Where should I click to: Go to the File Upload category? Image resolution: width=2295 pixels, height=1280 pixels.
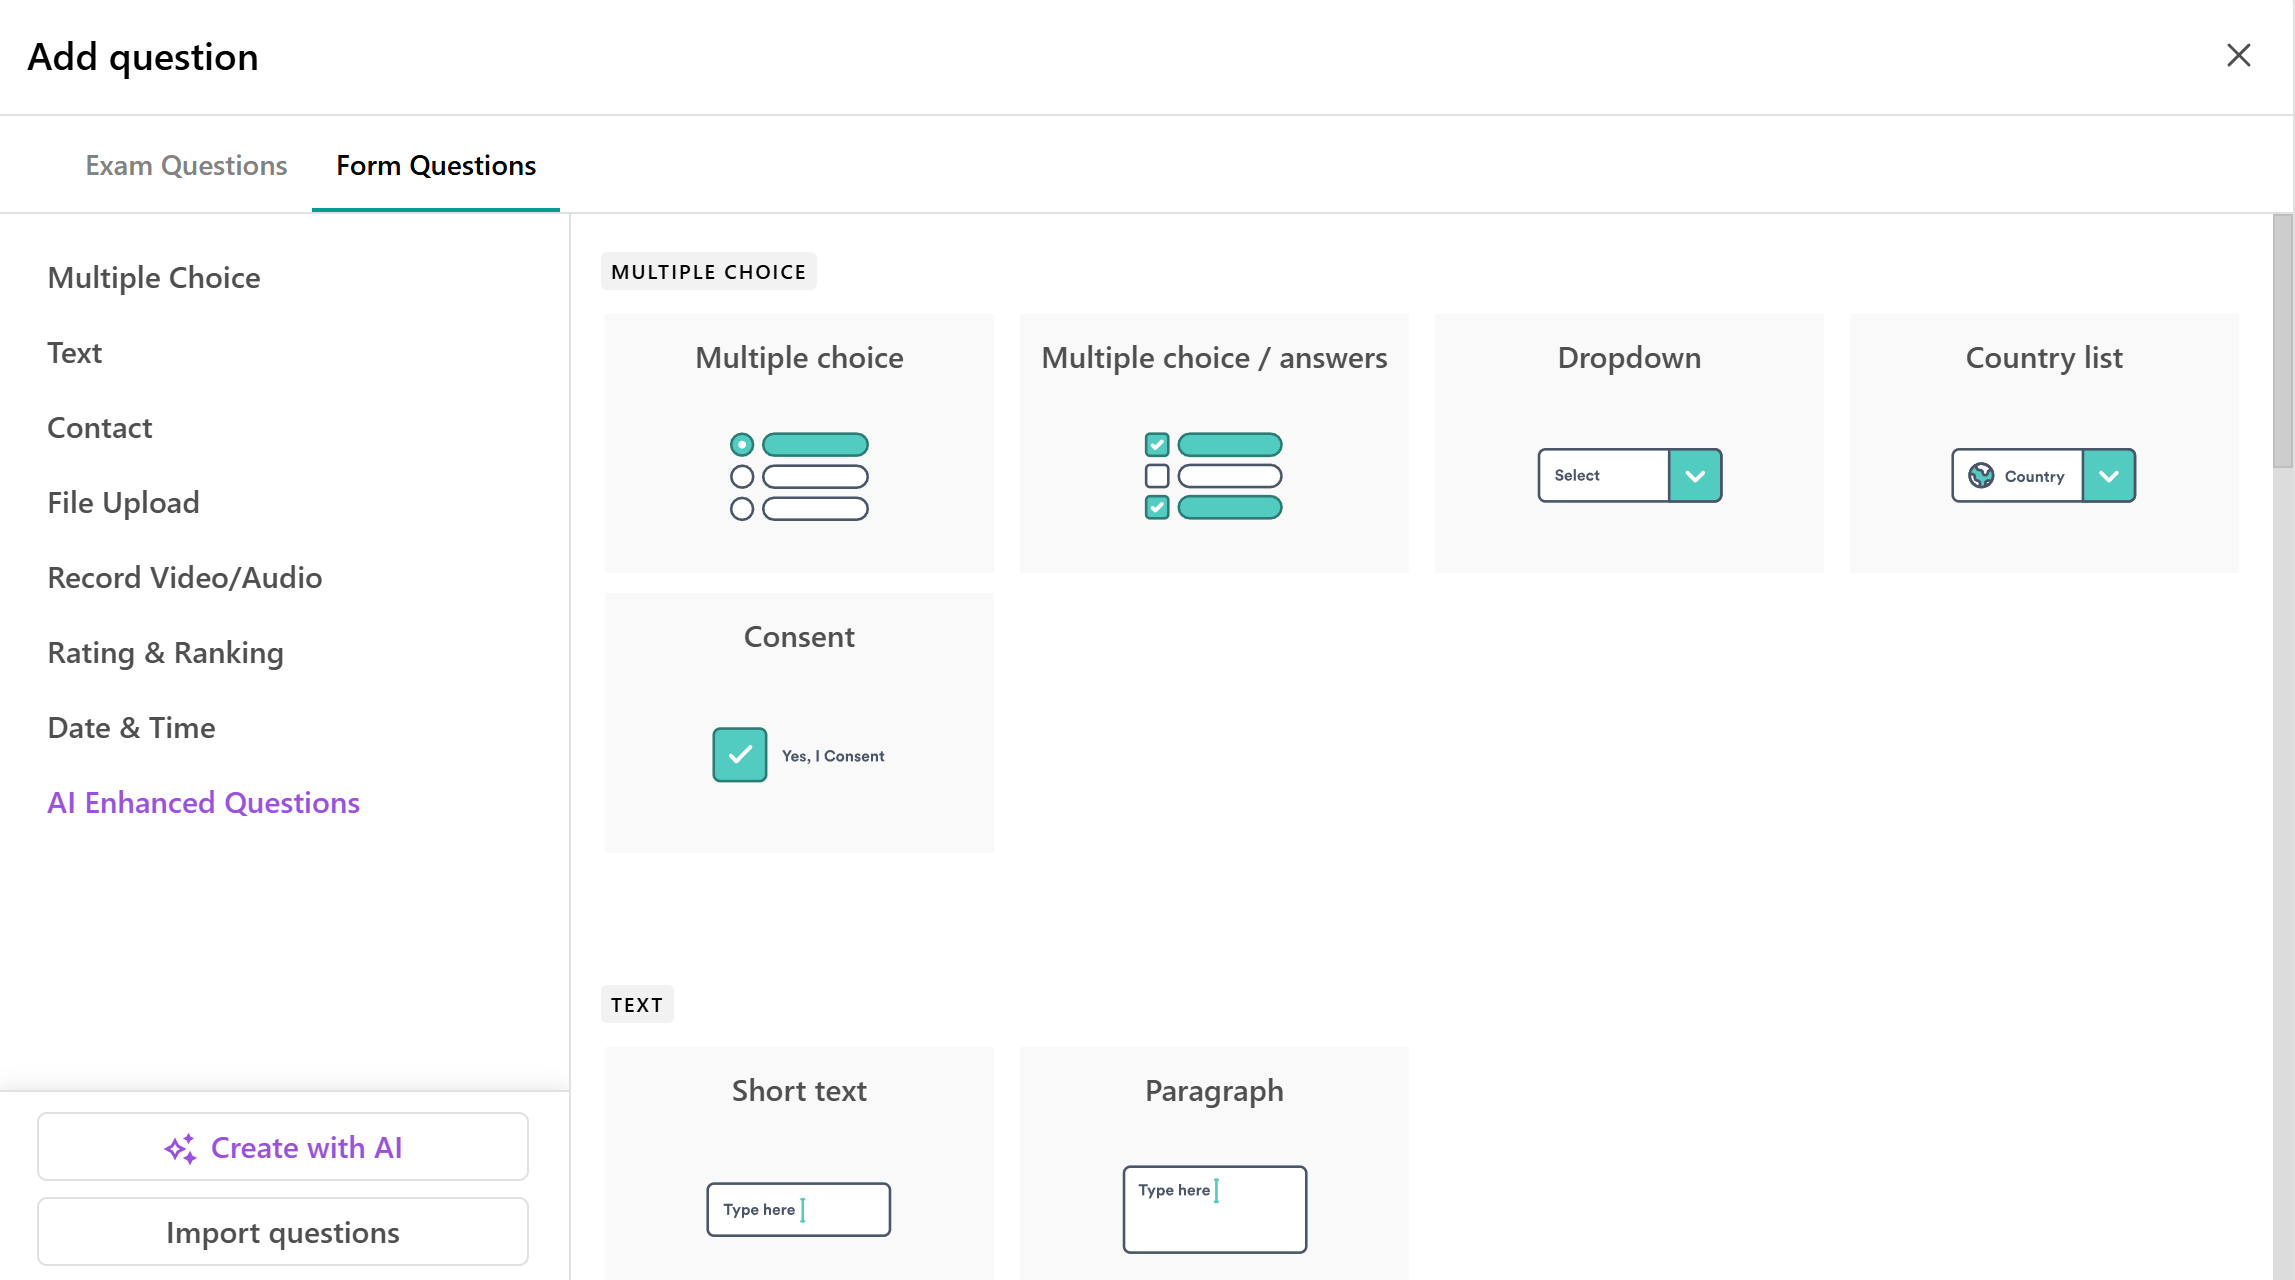click(x=123, y=503)
